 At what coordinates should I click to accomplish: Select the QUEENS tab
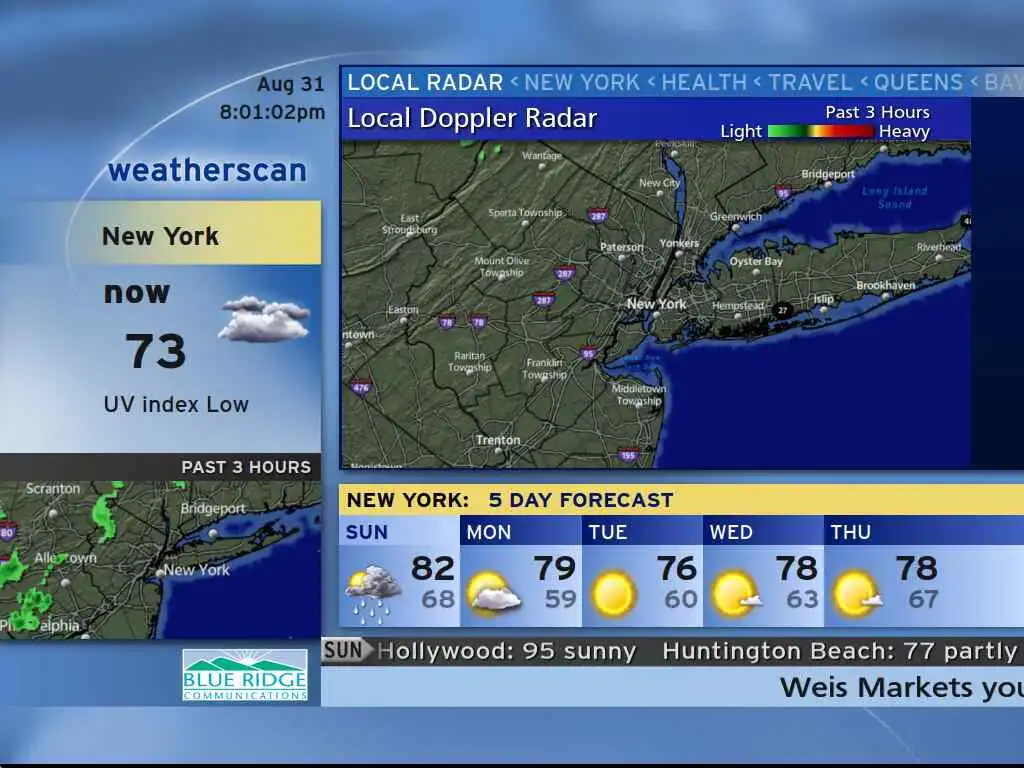pyautogui.click(x=918, y=82)
